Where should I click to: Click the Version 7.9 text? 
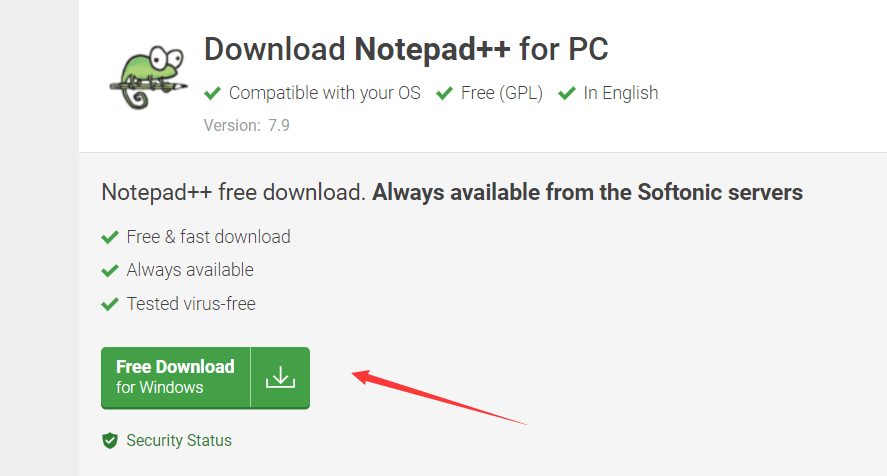[247, 125]
